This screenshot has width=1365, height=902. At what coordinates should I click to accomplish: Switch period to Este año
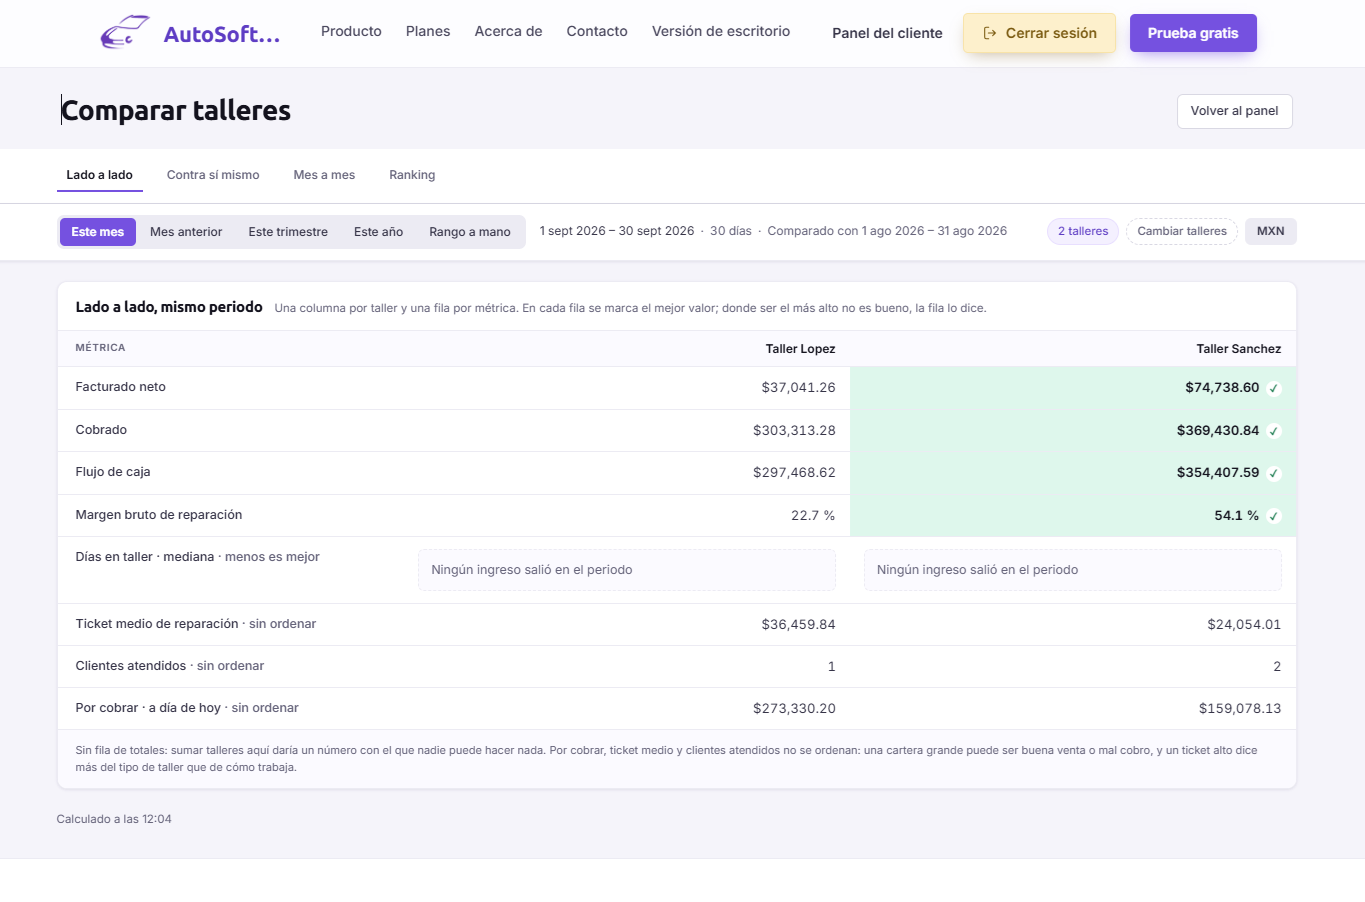(378, 232)
